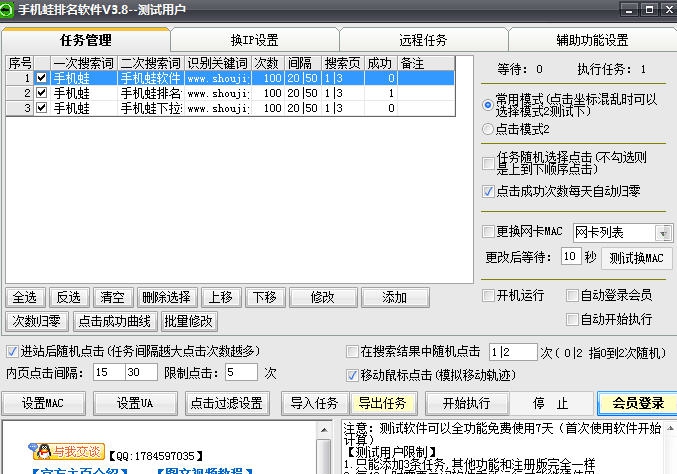
Task: Open the 辅助功能设置 tab
Action: pos(592,40)
